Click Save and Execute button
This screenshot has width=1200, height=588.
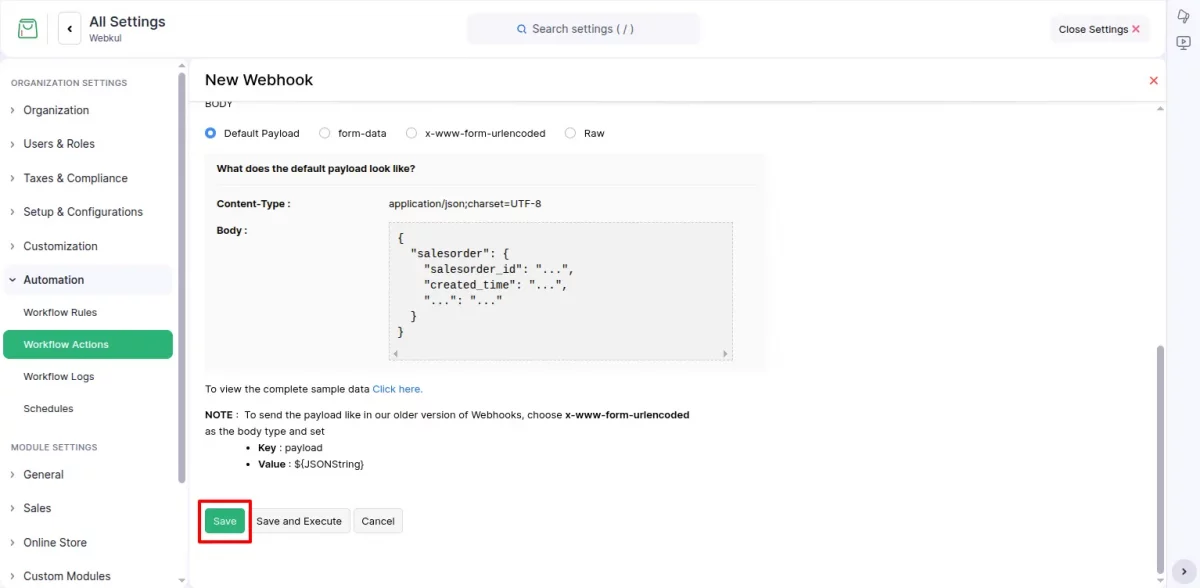pyautogui.click(x=299, y=521)
